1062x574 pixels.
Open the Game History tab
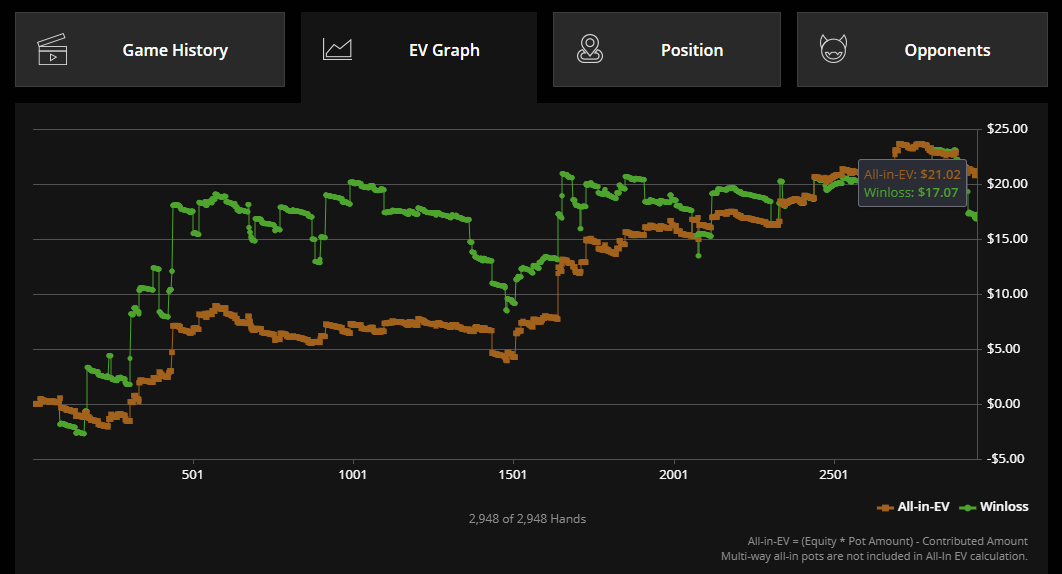pos(150,49)
